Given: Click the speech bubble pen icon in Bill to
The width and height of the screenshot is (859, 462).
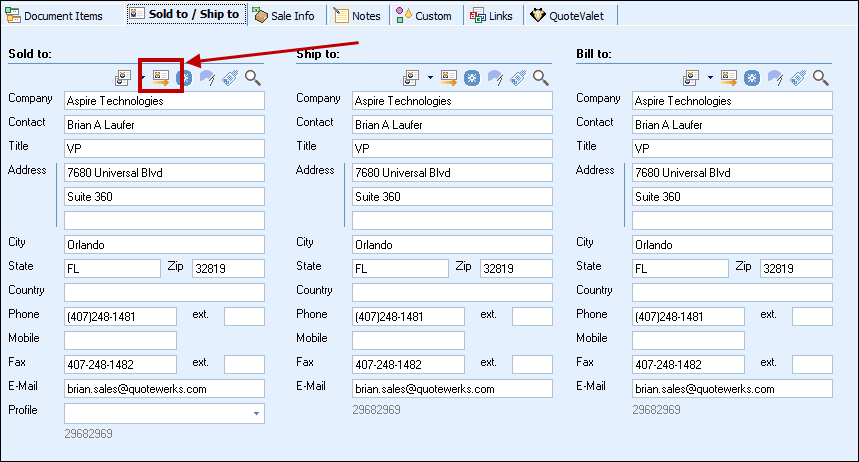Looking at the screenshot, I should tap(775, 77).
